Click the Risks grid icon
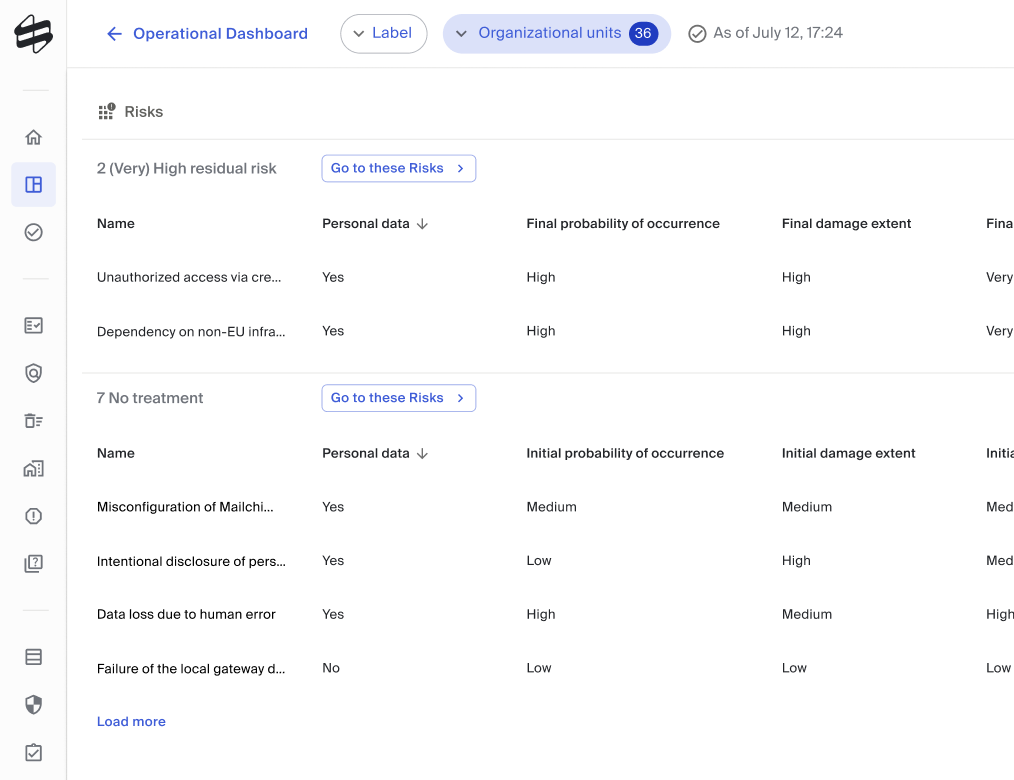Viewport: 1014px width, 780px height. click(107, 112)
